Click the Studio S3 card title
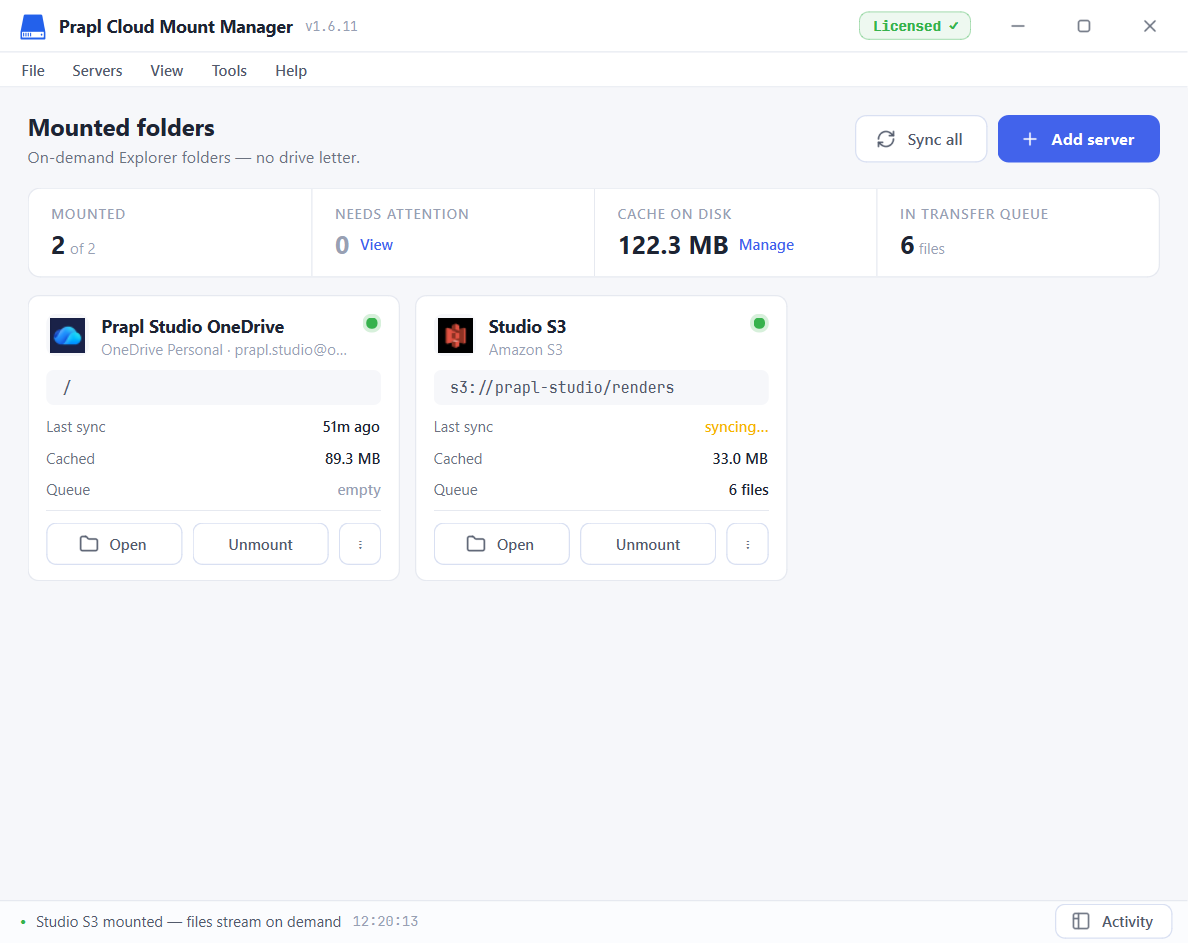Image resolution: width=1188 pixels, height=943 pixels. click(x=527, y=326)
